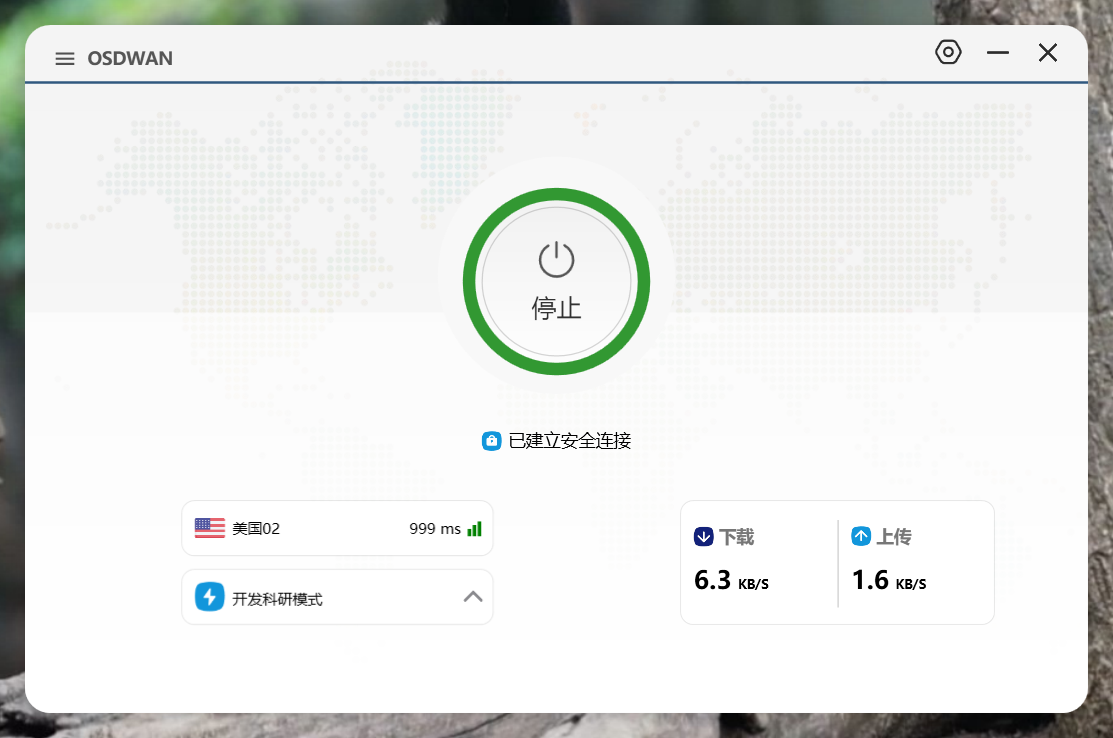Expand the mode list chevron arrow
The image size is (1113, 738).
[x=473, y=597]
